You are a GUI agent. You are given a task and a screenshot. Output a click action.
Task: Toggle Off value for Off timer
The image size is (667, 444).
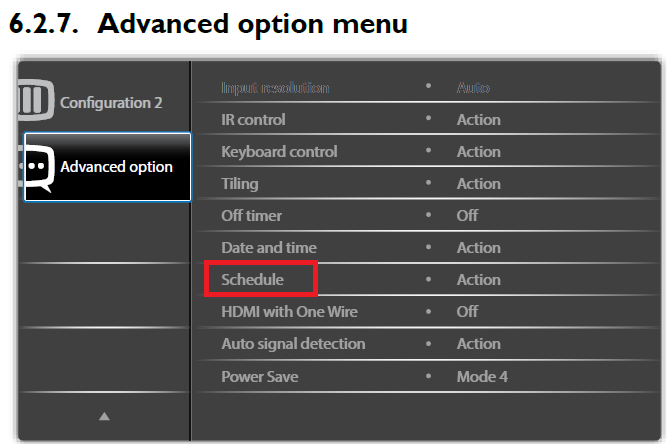468,216
